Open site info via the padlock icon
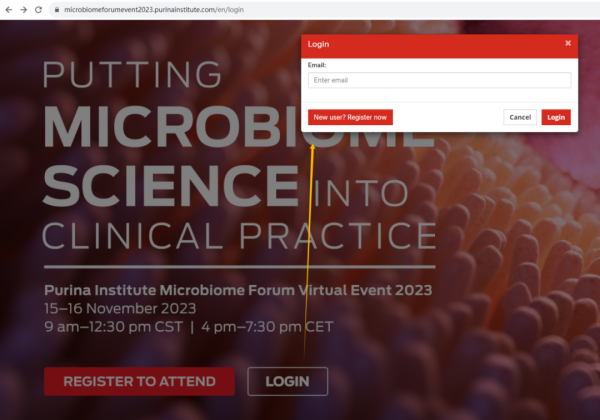The image size is (600, 420). [57, 10]
